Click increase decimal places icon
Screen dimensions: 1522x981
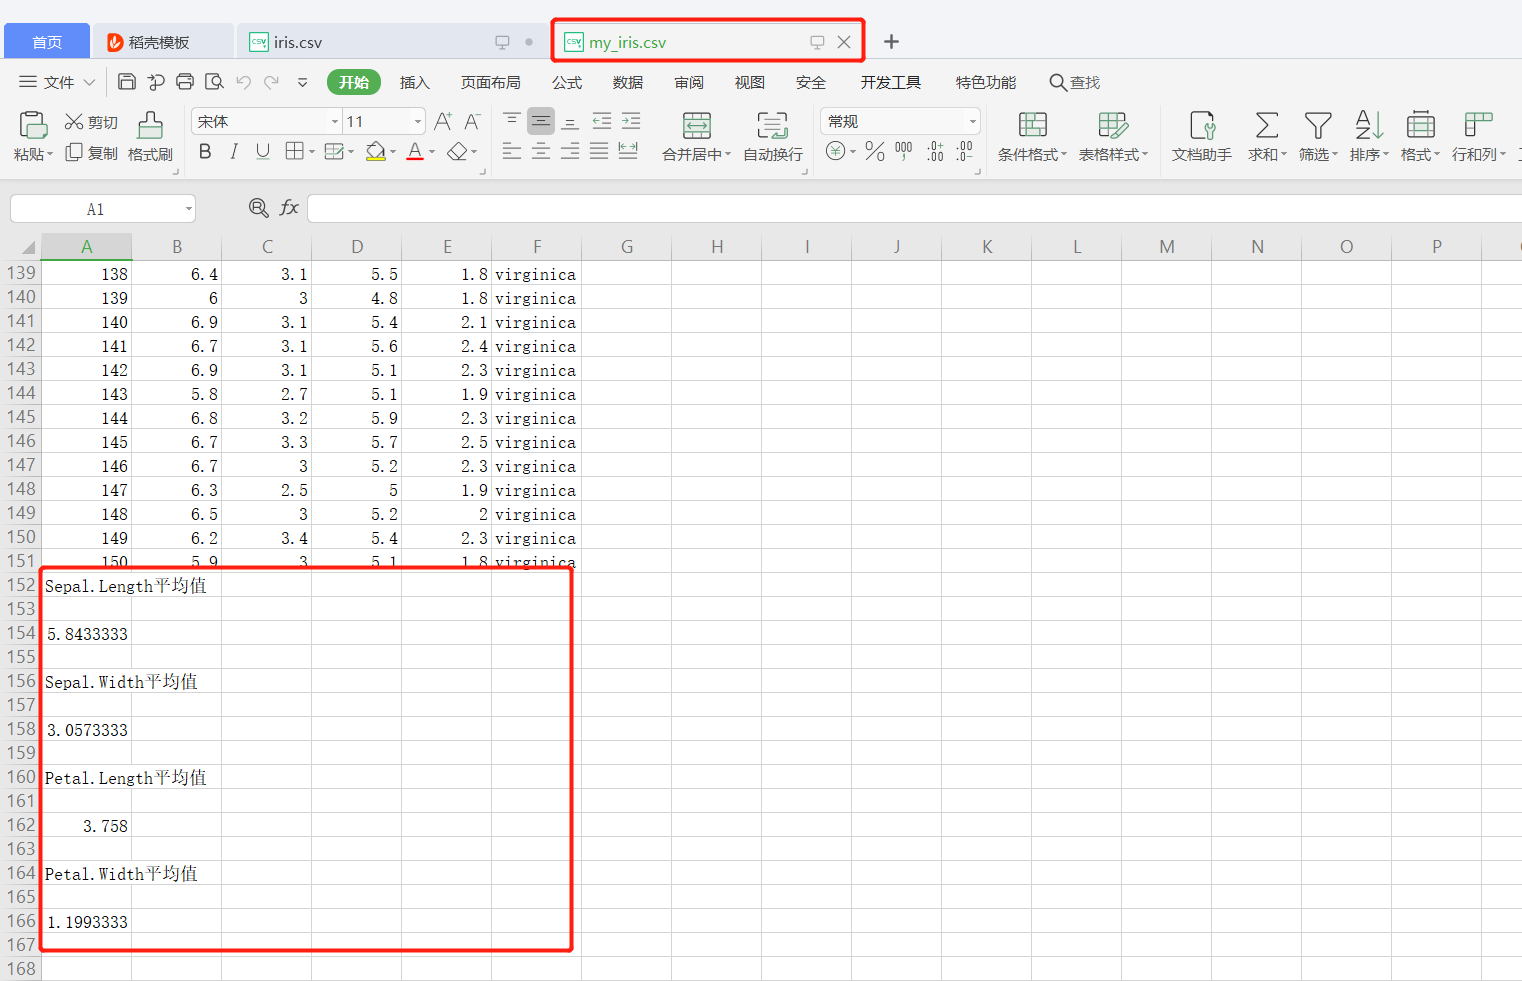point(935,151)
